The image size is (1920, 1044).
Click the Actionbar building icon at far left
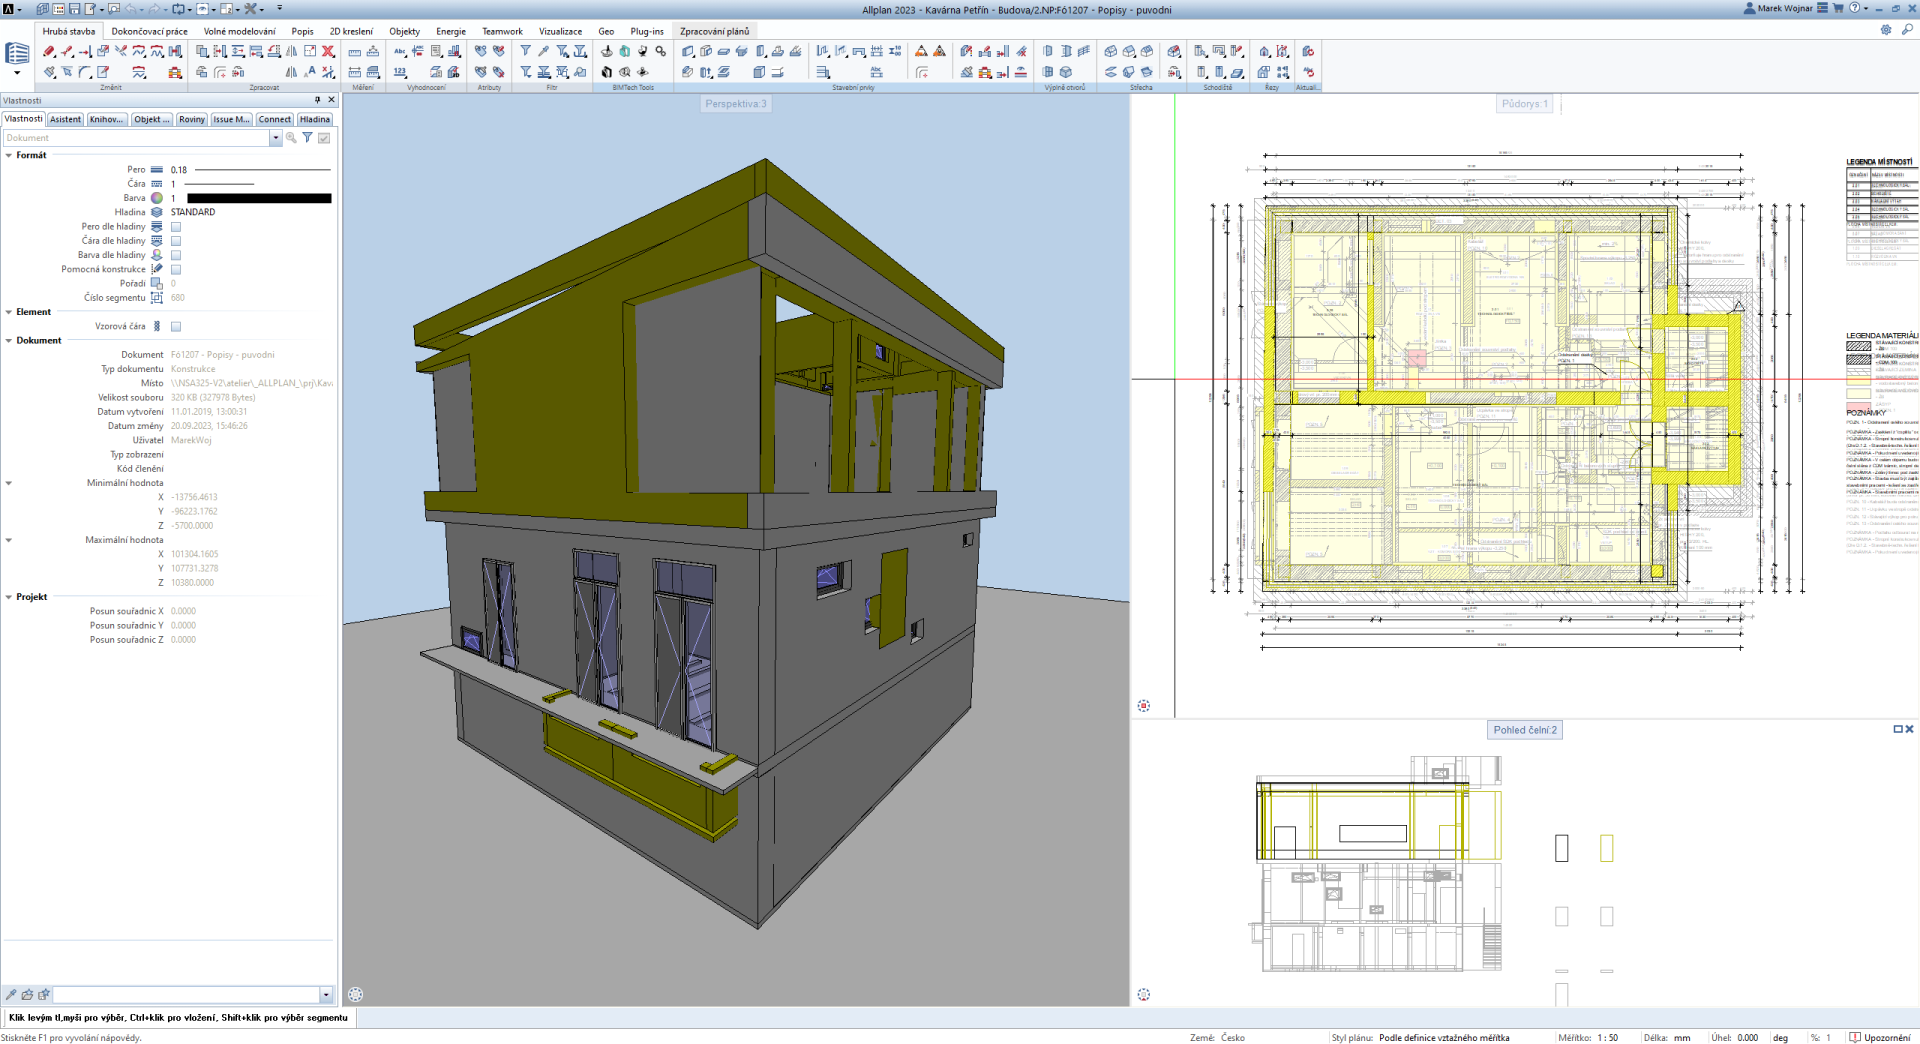pyautogui.click(x=17, y=54)
